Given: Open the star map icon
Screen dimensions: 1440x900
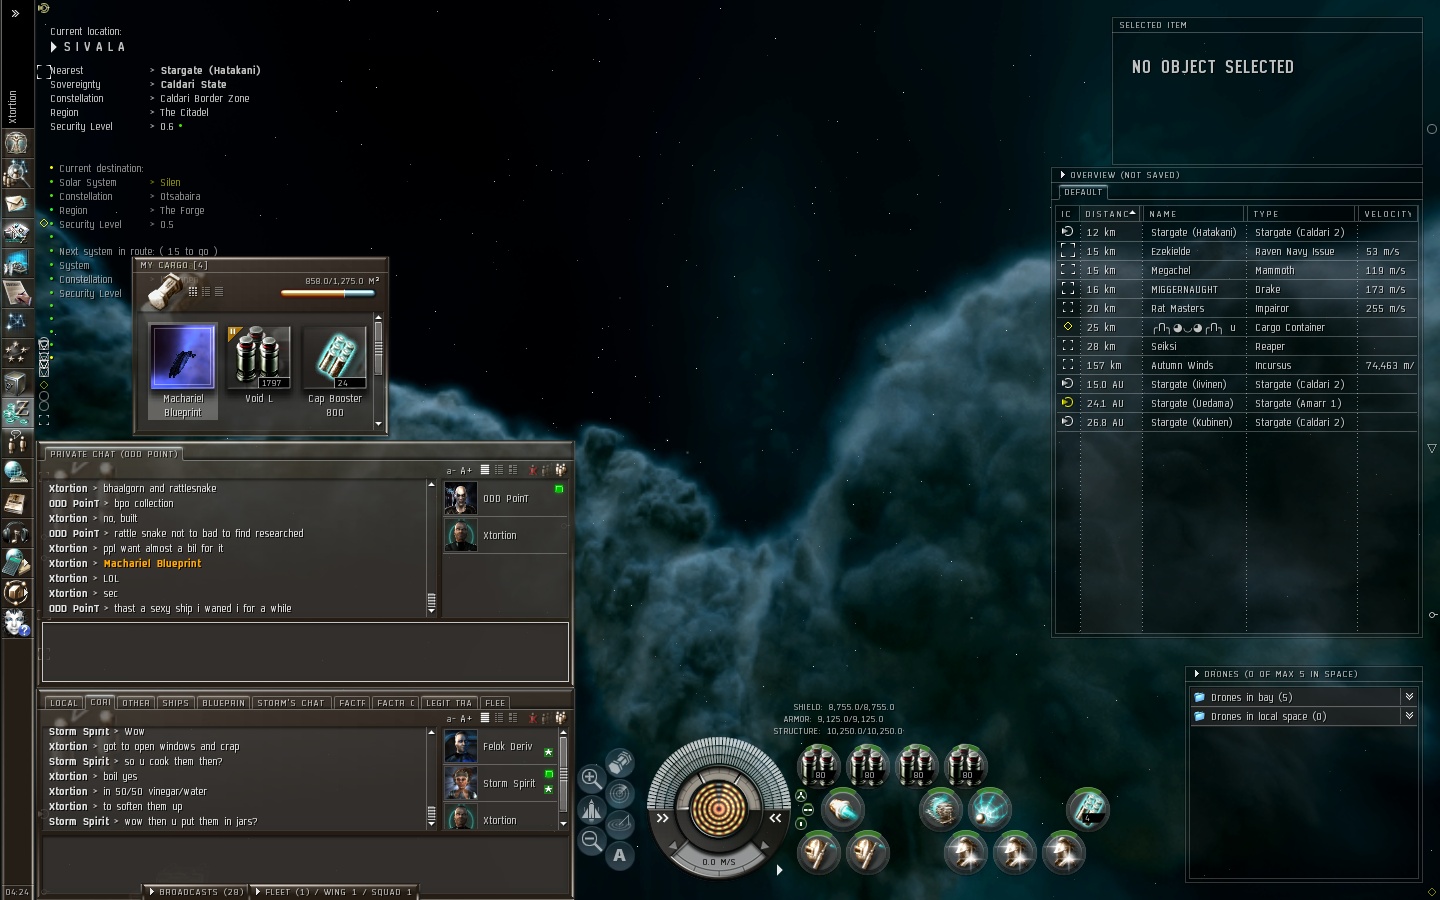Looking at the screenshot, I should 16,322.
